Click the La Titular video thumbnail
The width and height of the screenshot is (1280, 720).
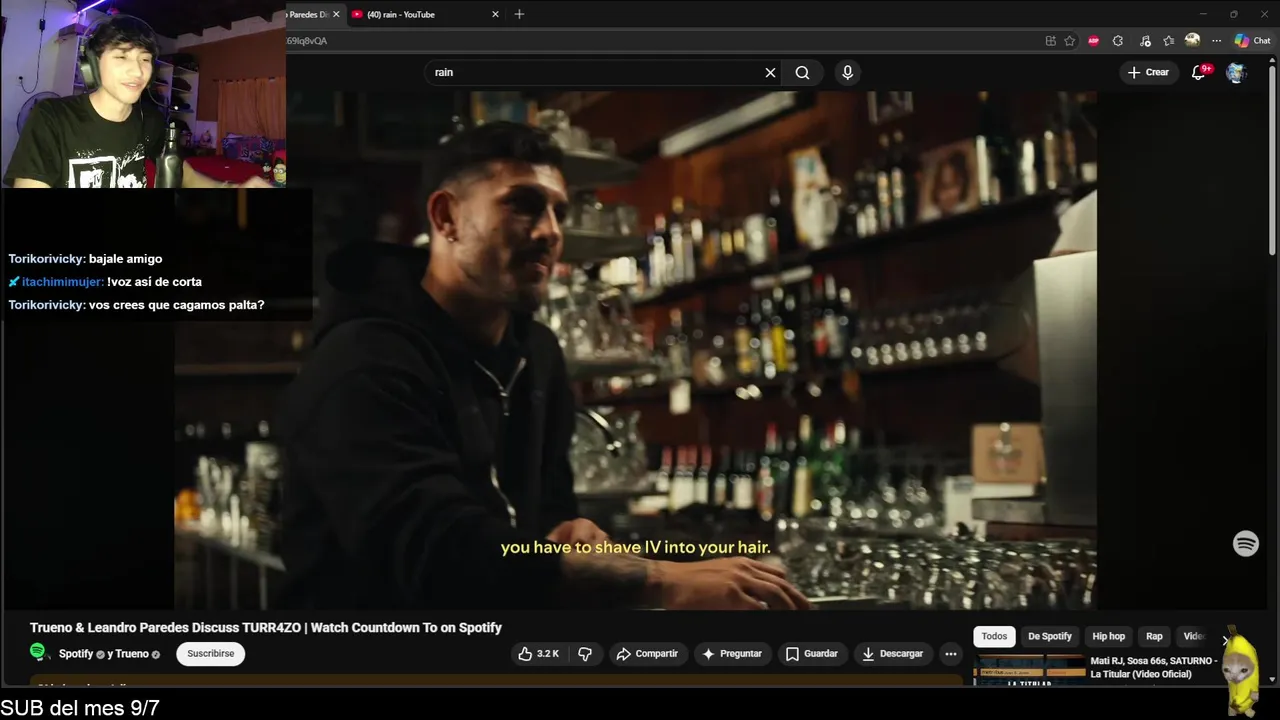coord(1029,668)
